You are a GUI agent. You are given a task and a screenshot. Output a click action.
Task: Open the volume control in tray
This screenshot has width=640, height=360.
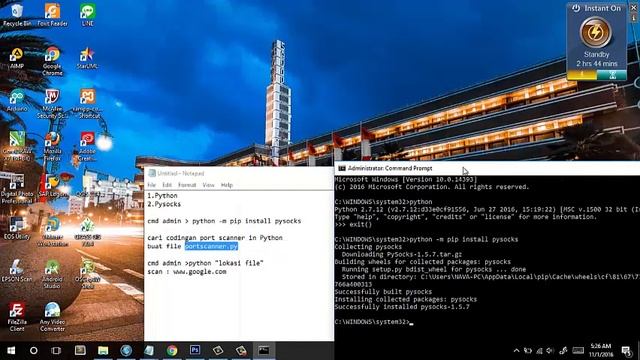(x=550, y=351)
